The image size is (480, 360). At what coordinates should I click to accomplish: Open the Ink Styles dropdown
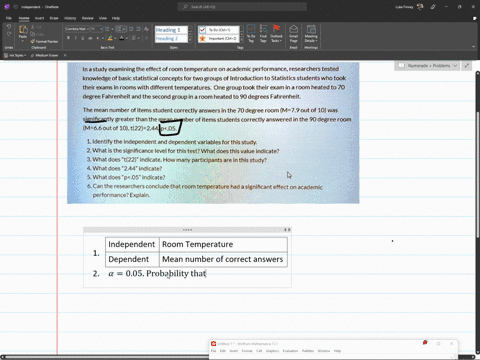tap(15, 55)
